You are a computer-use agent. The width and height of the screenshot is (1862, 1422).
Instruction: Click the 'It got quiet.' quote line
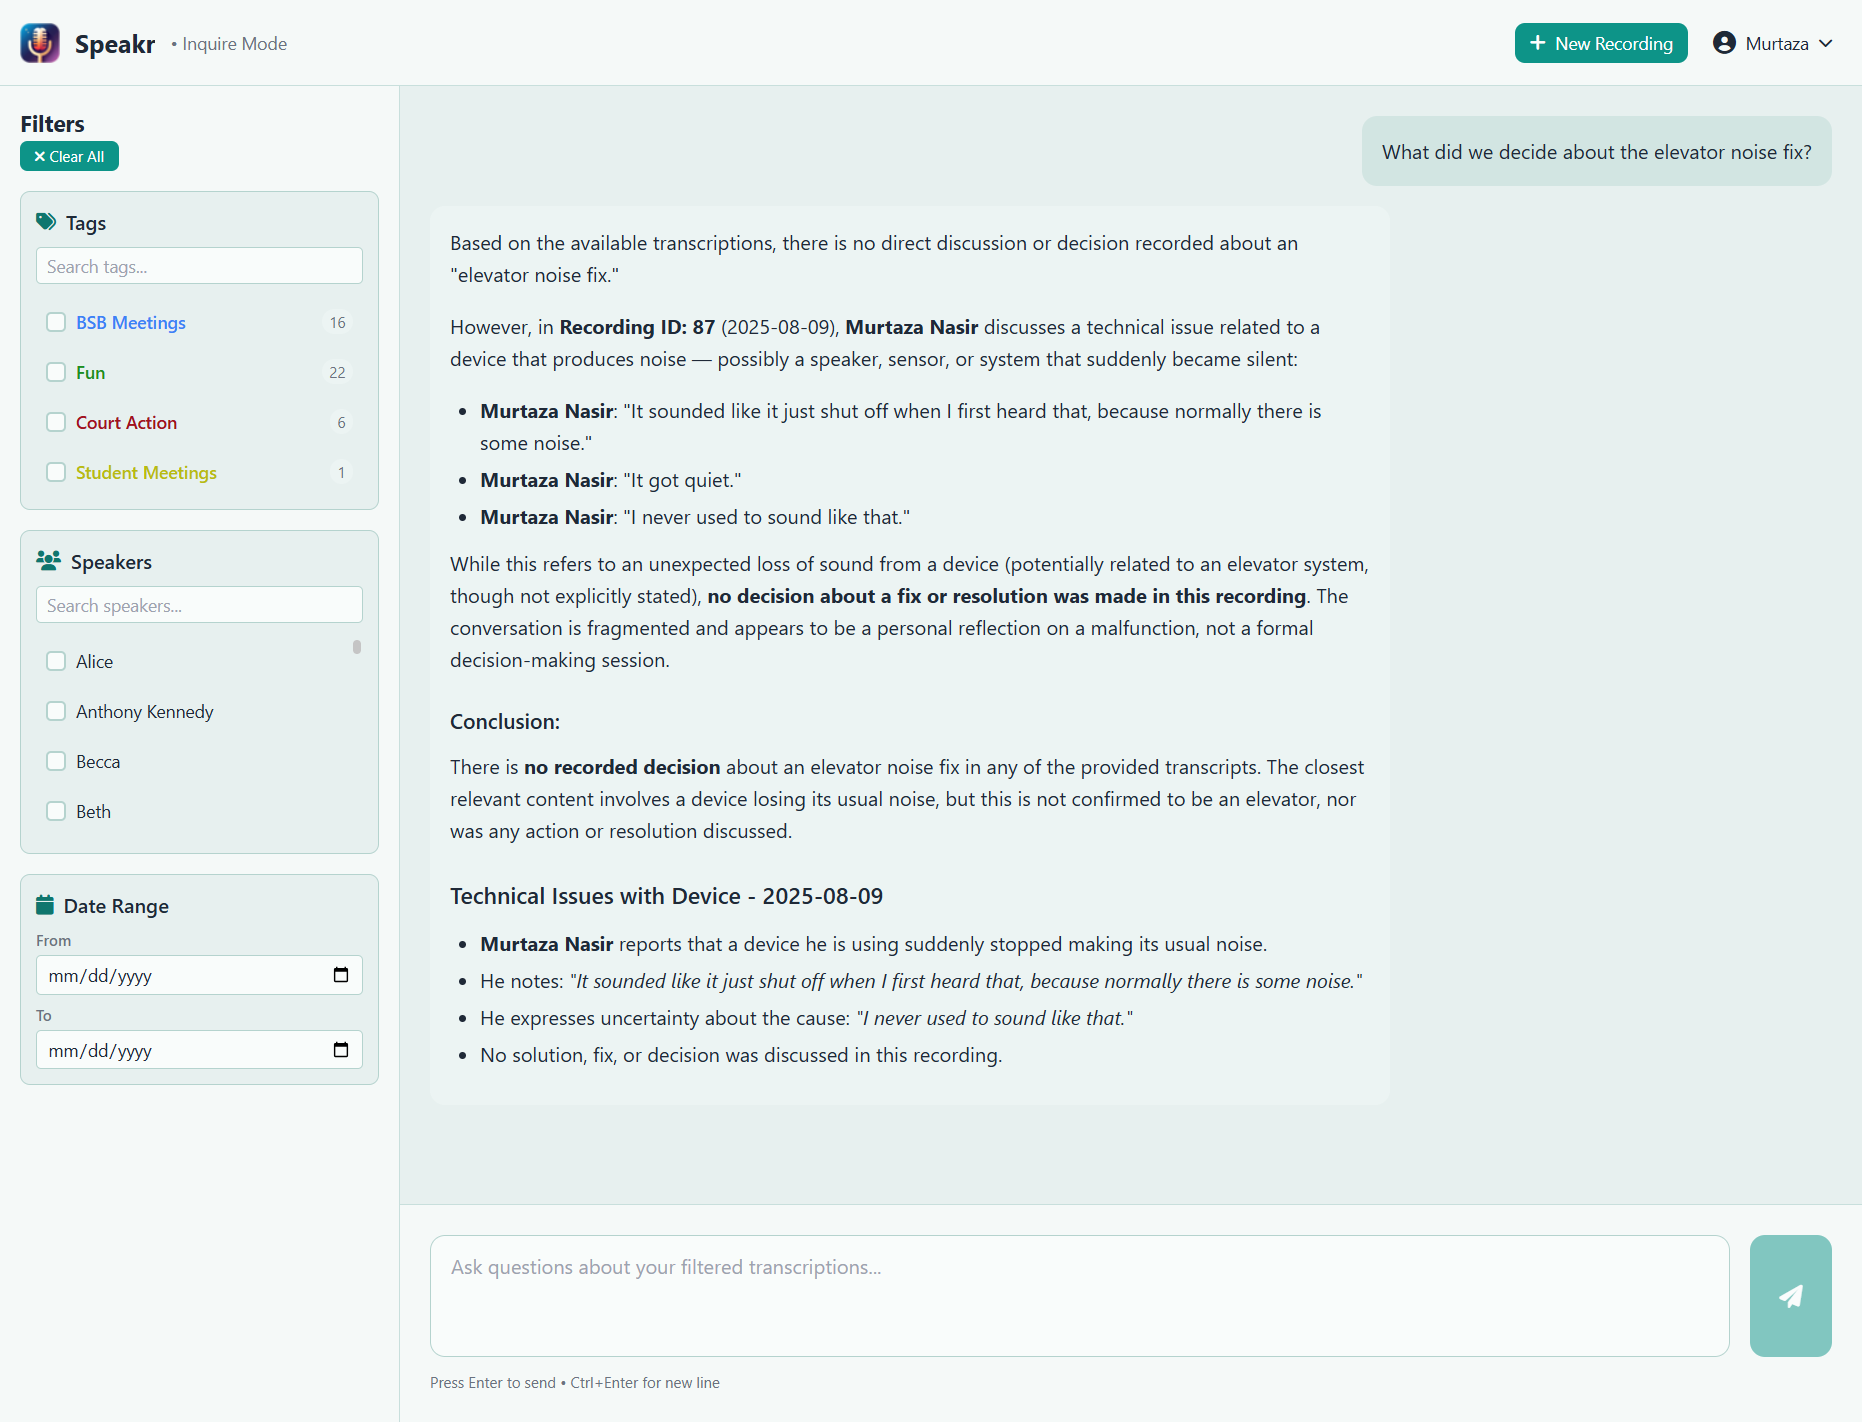[611, 480]
